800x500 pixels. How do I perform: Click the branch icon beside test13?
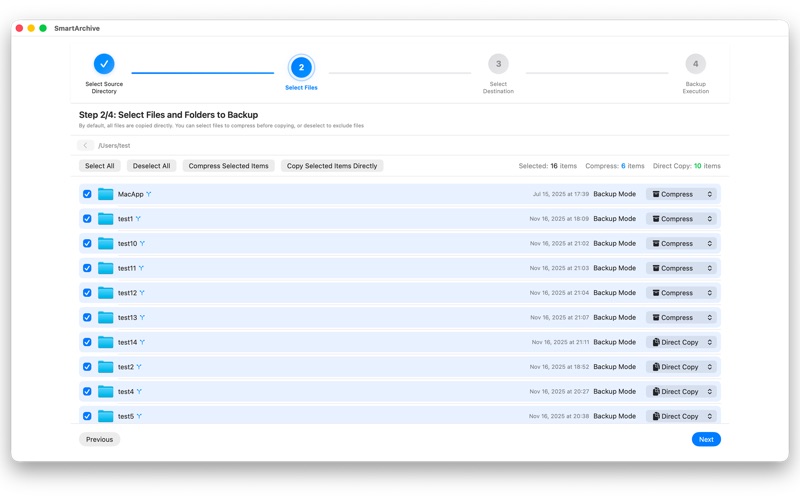pos(142,317)
